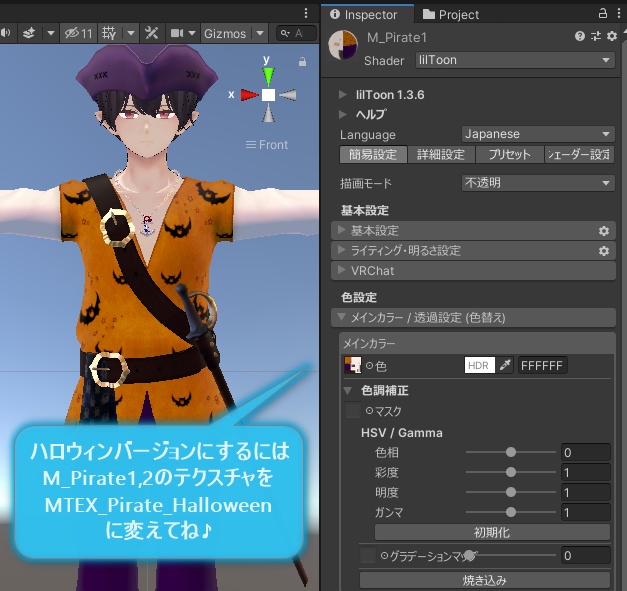Click 焼き込み bake button
The image size is (627, 591).
[485, 579]
